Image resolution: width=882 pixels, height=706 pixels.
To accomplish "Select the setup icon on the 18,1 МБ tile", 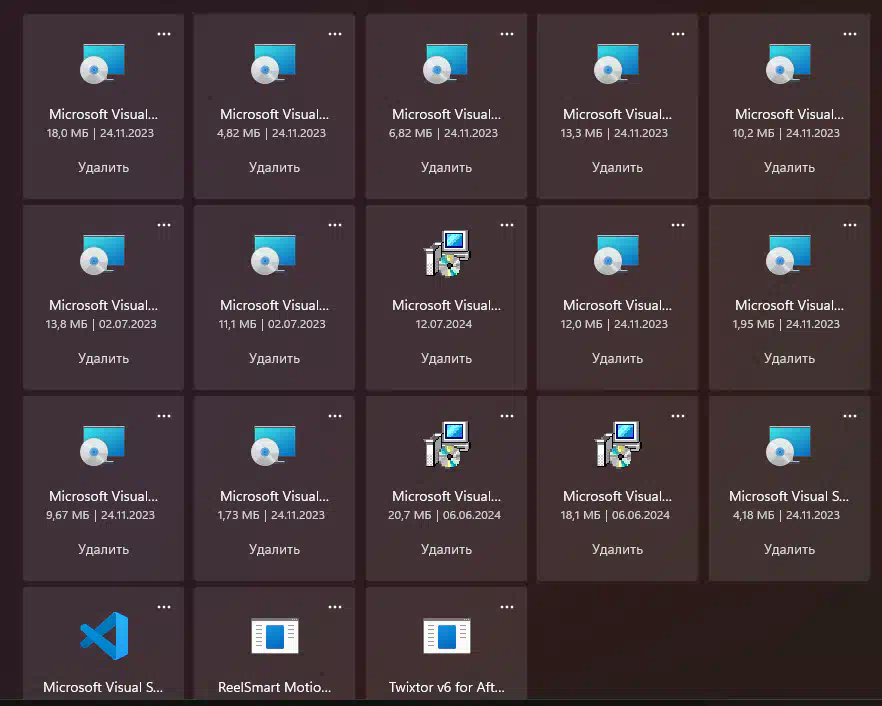I will [x=618, y=444].
